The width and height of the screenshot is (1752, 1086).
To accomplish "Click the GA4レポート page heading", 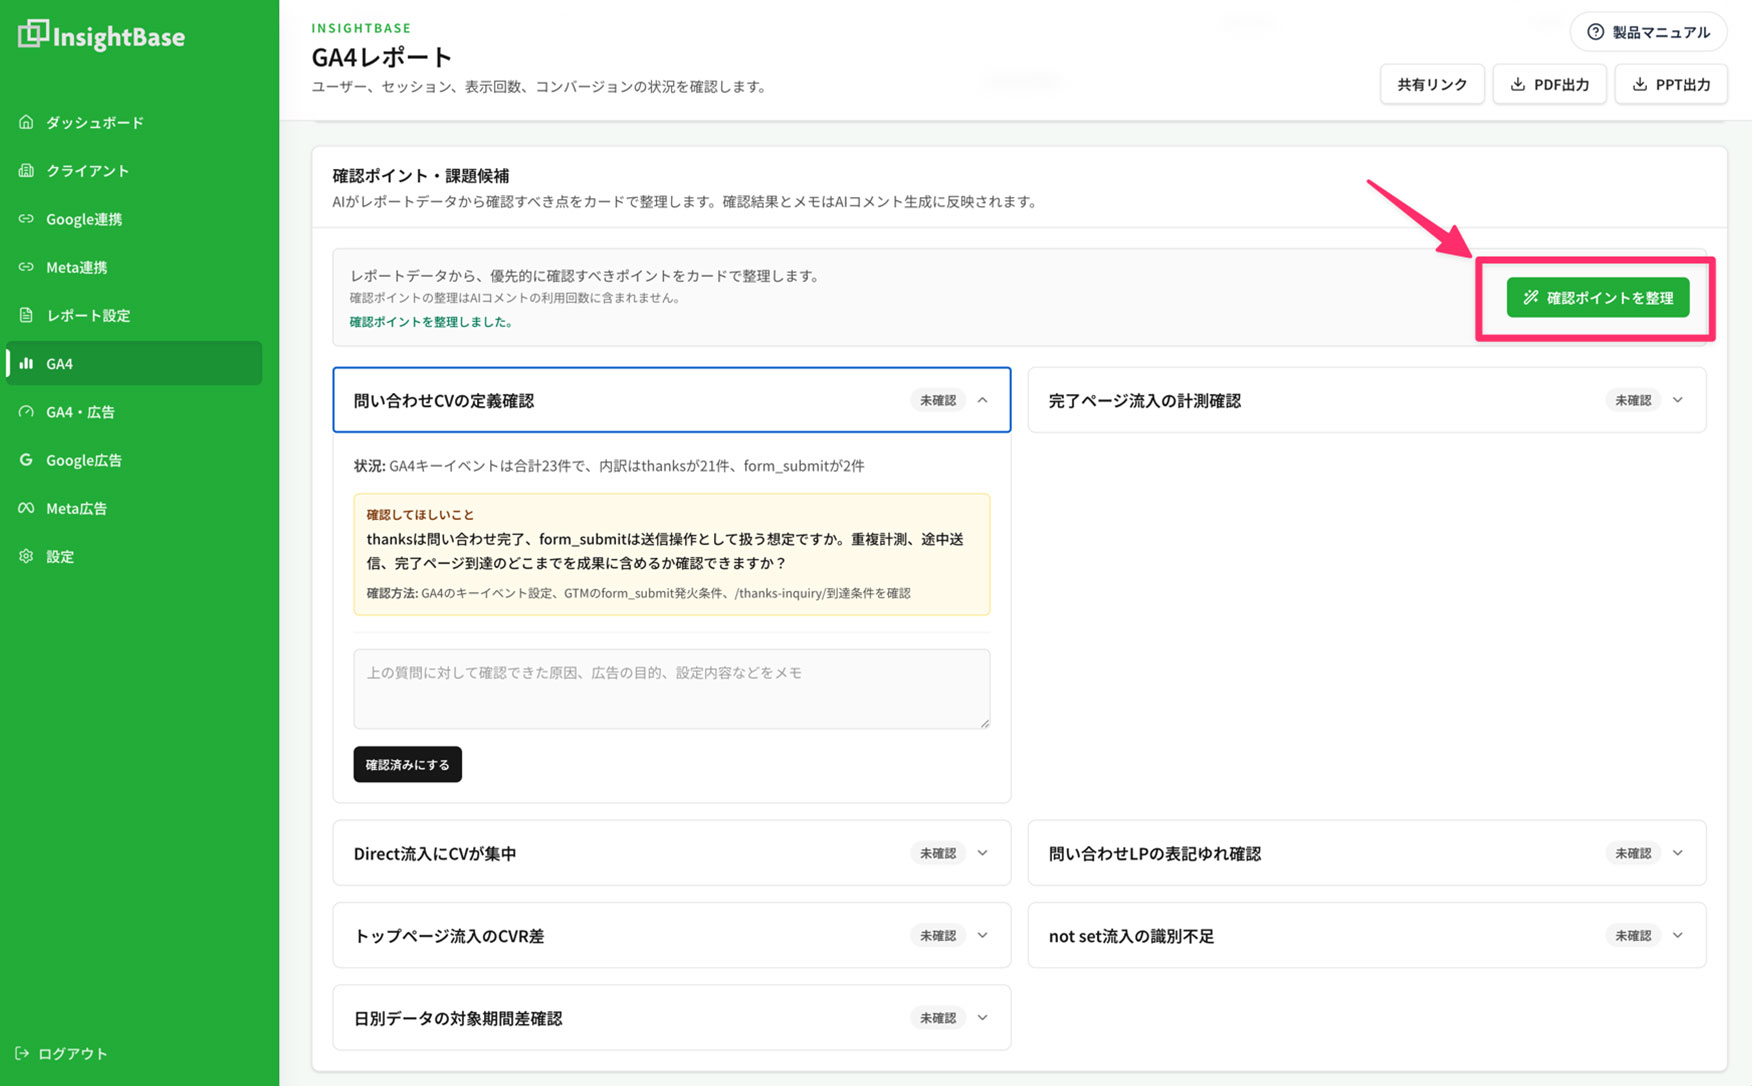I will [x=382, y=57].
